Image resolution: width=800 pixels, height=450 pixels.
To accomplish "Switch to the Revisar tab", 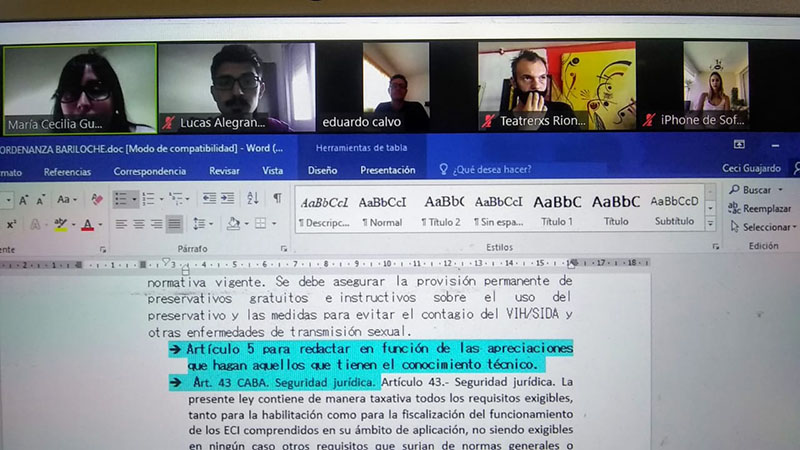I will point(224,171).
